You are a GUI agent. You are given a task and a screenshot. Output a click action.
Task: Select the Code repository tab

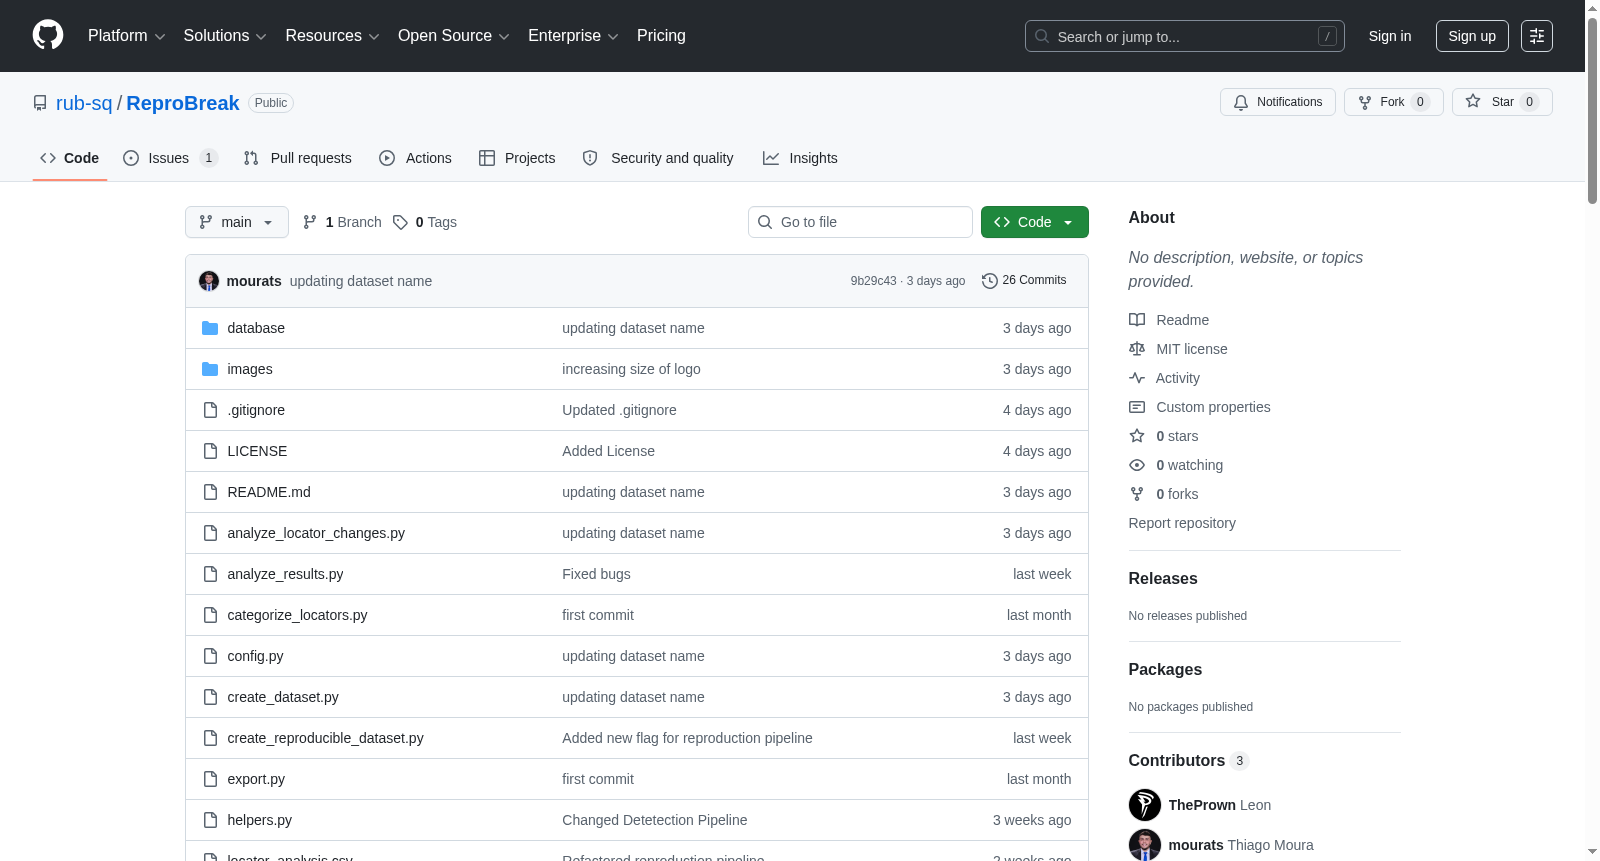coord(70,158)
